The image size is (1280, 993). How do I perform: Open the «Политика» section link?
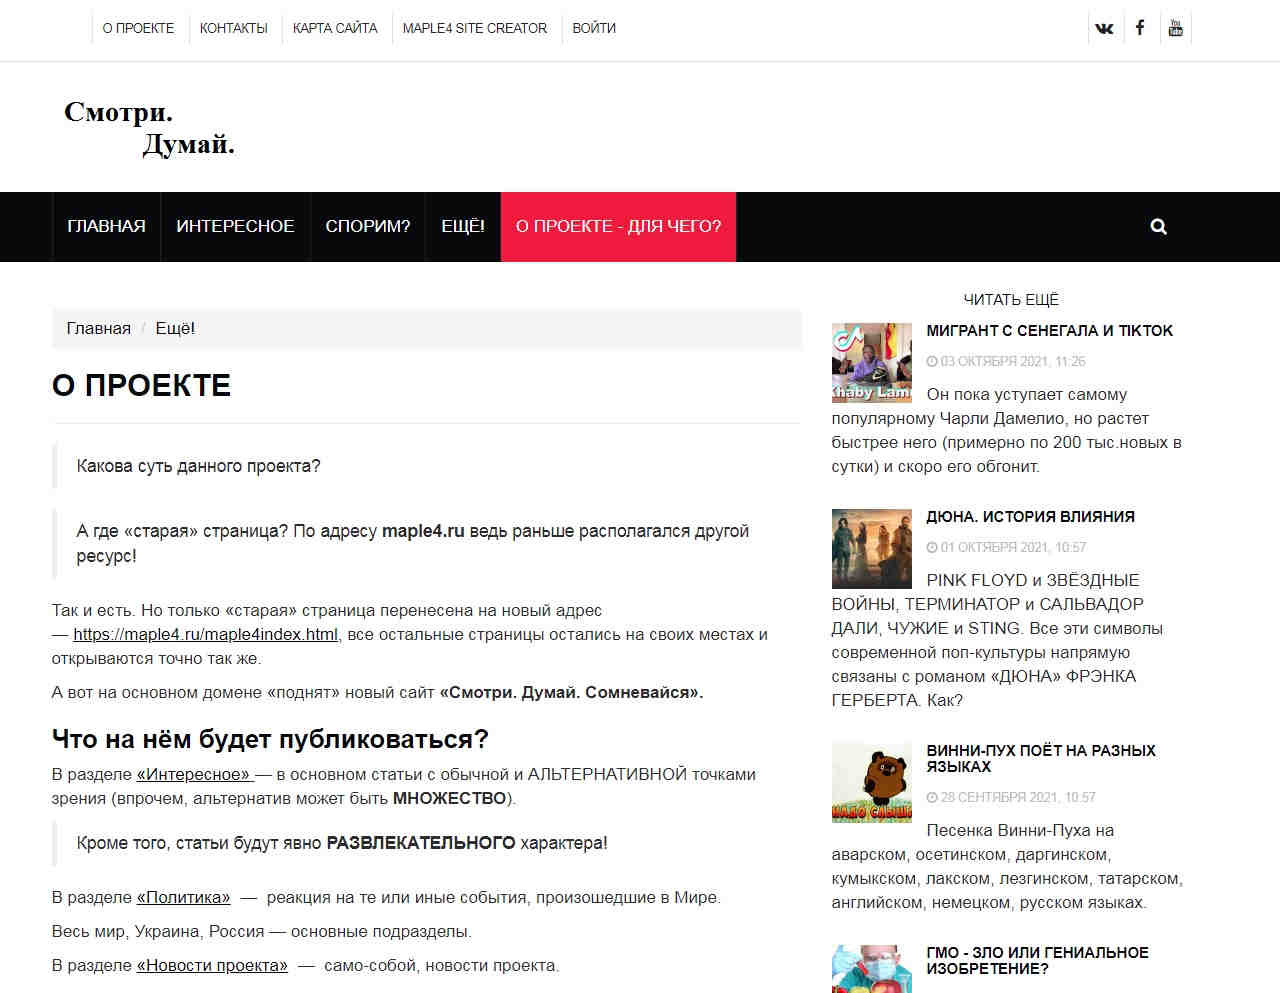pos(183,897)
